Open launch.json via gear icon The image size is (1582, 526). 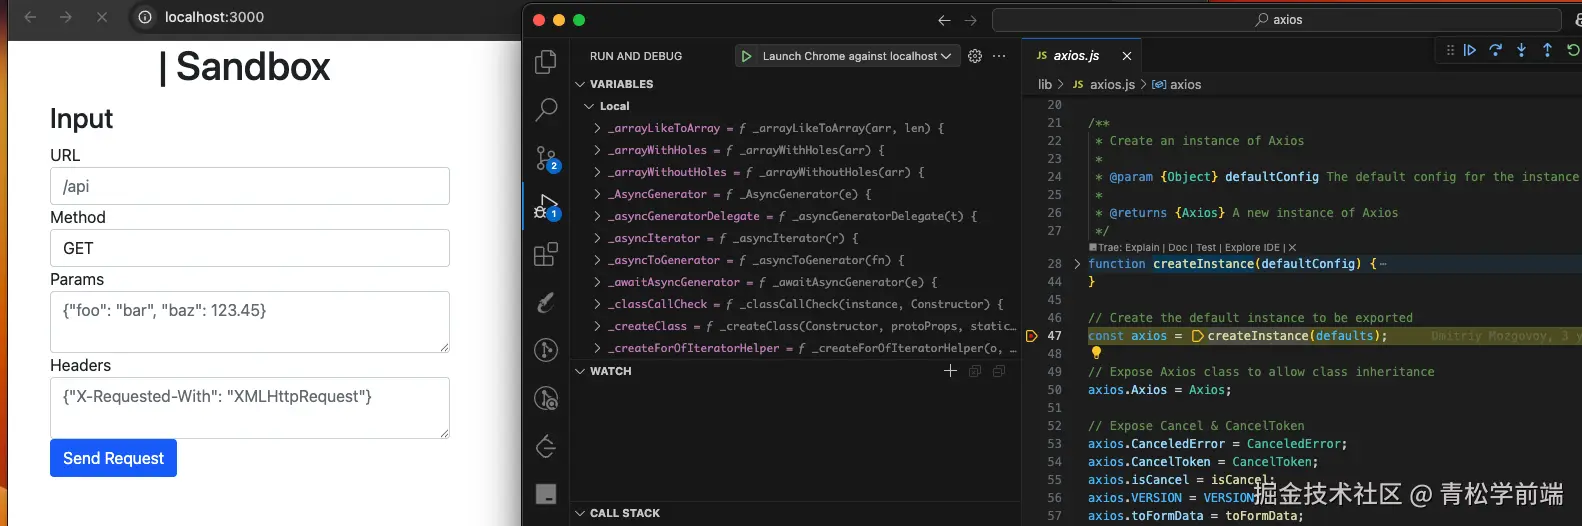coord(975,56)
